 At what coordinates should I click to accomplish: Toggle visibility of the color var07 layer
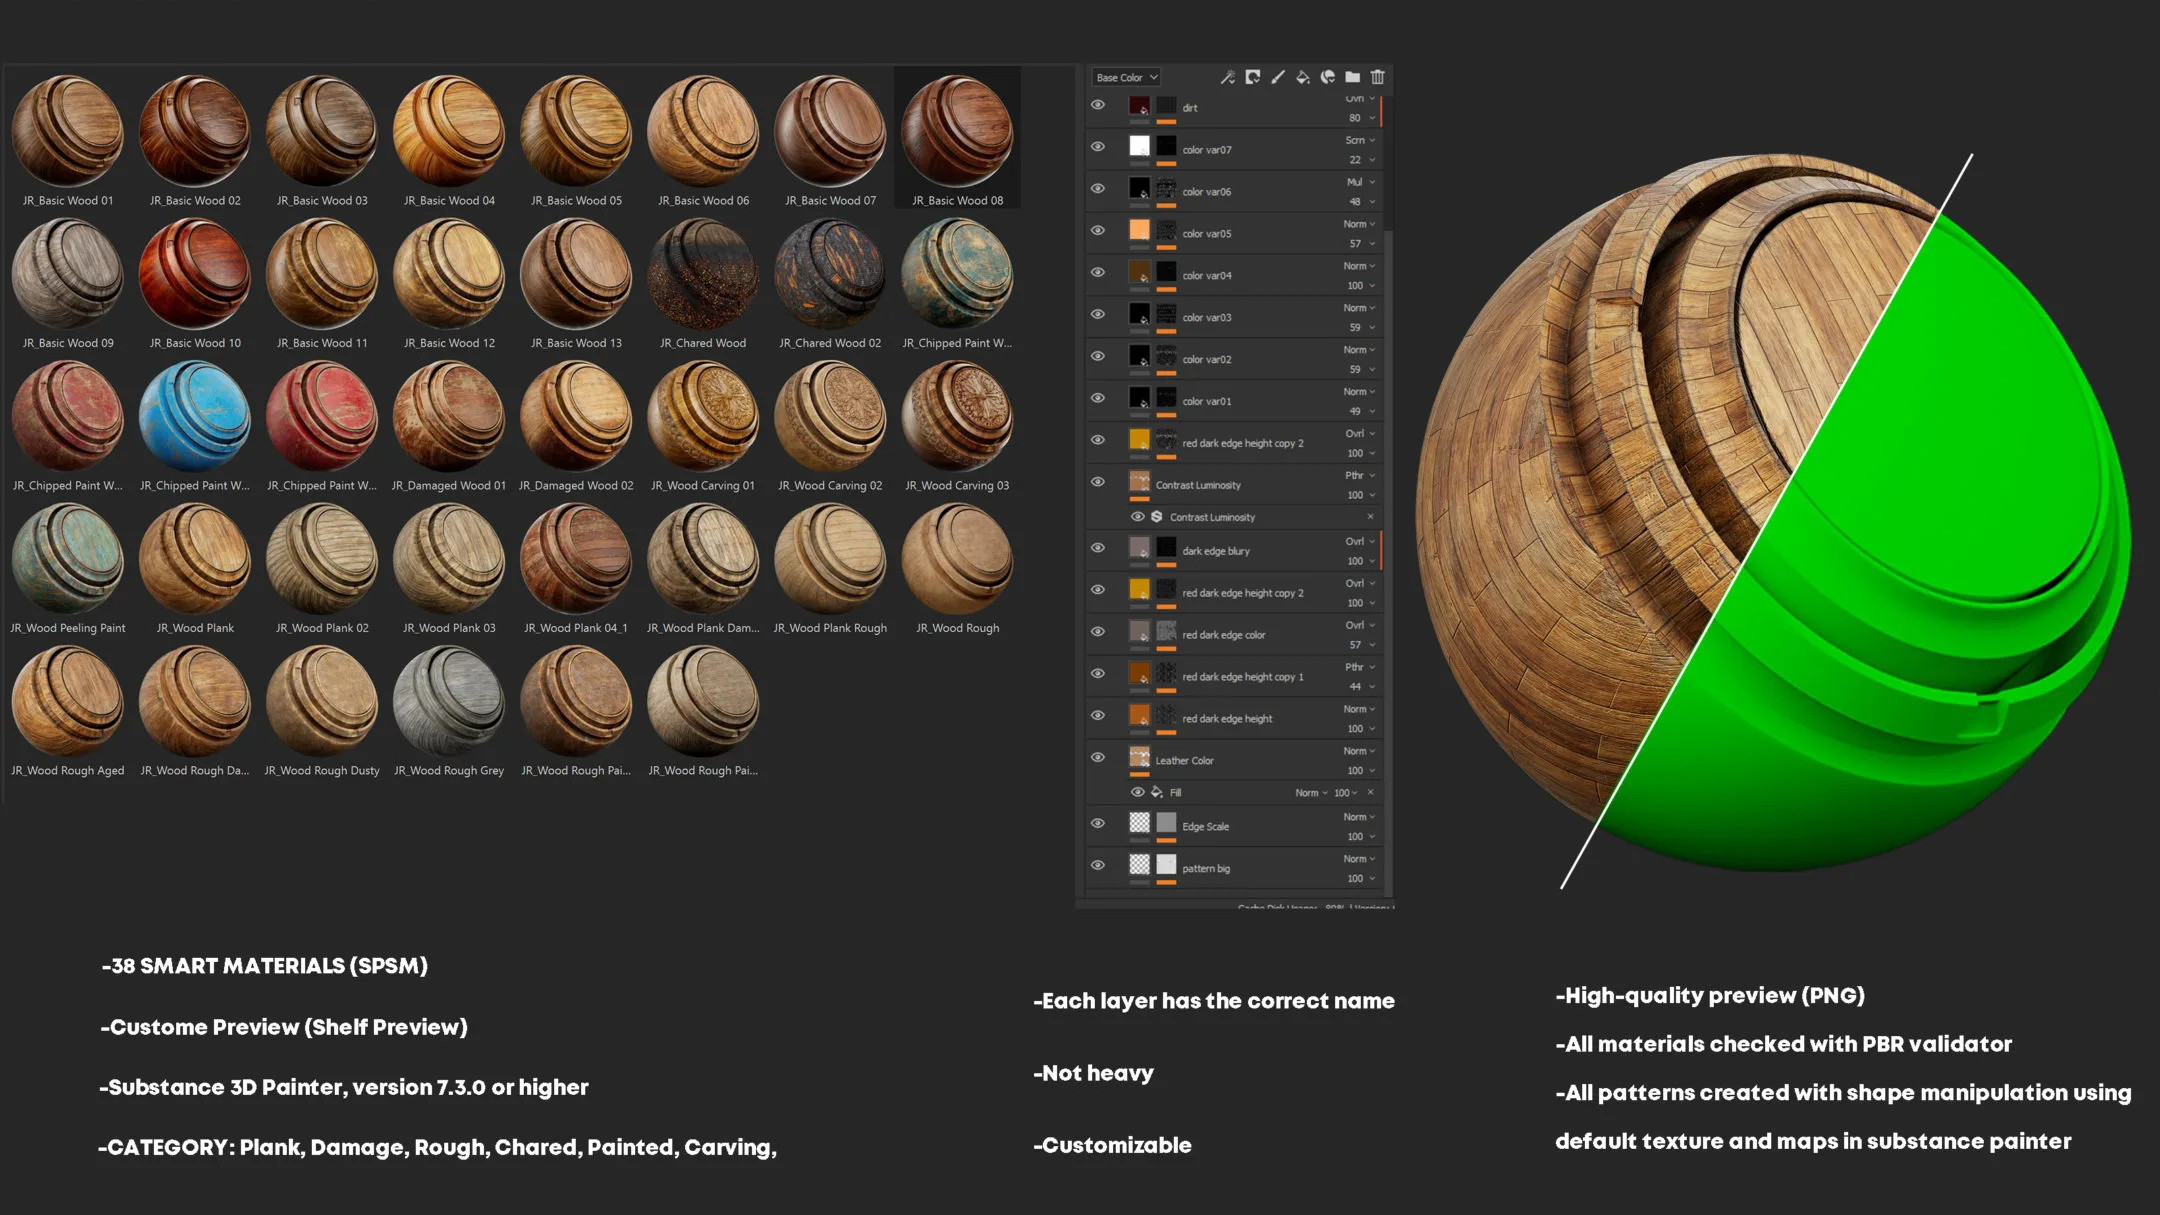point(1098,147)
